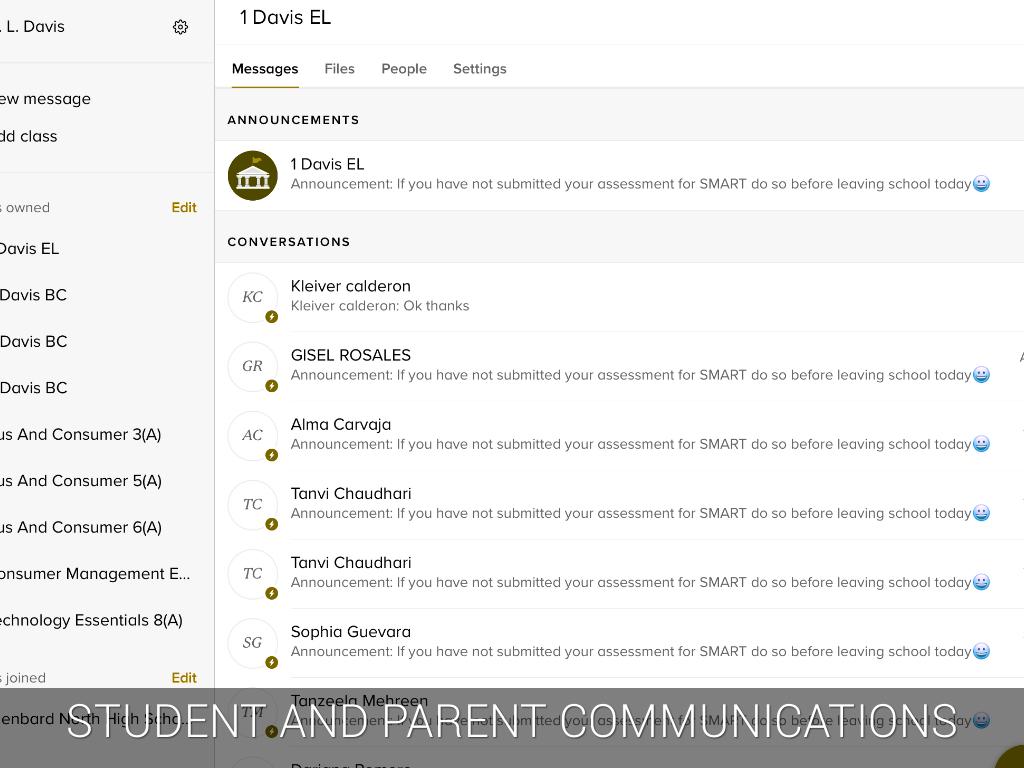Switch to the People tab
The height and width of the screenshot is (768, 1024).
(404, 69)
